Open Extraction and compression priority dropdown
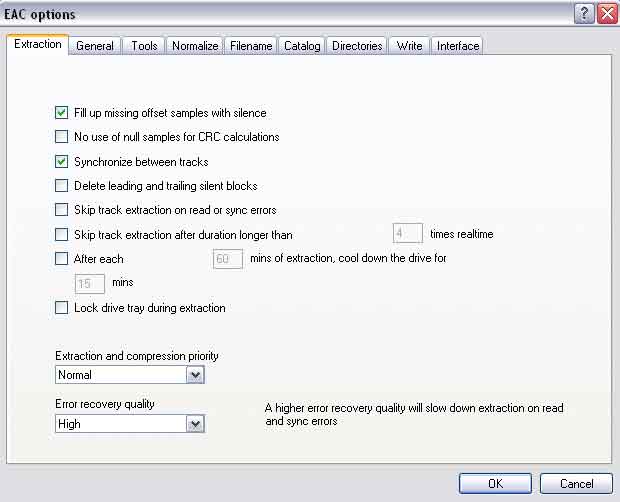The image size is (620, 502). [x=130, y=374]
